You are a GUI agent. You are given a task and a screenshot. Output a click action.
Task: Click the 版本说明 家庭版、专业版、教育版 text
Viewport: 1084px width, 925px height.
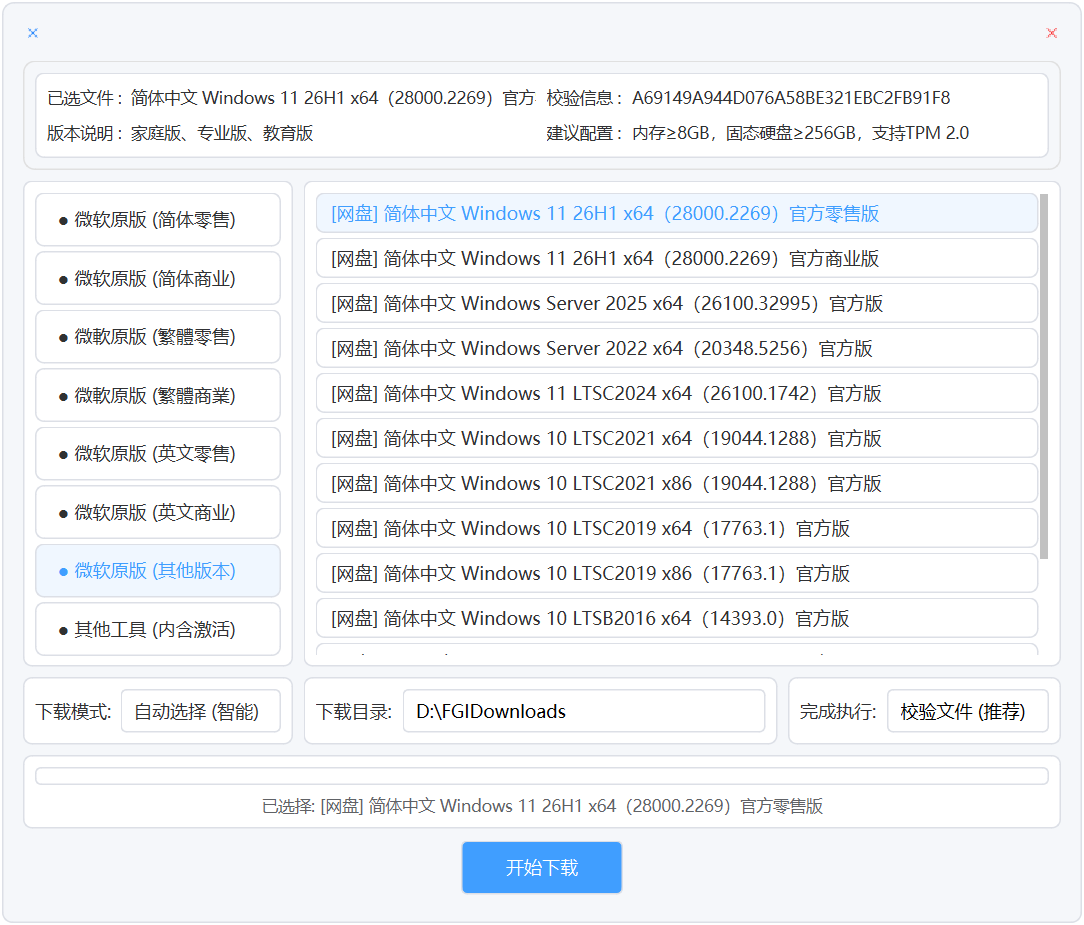[222, 133]
